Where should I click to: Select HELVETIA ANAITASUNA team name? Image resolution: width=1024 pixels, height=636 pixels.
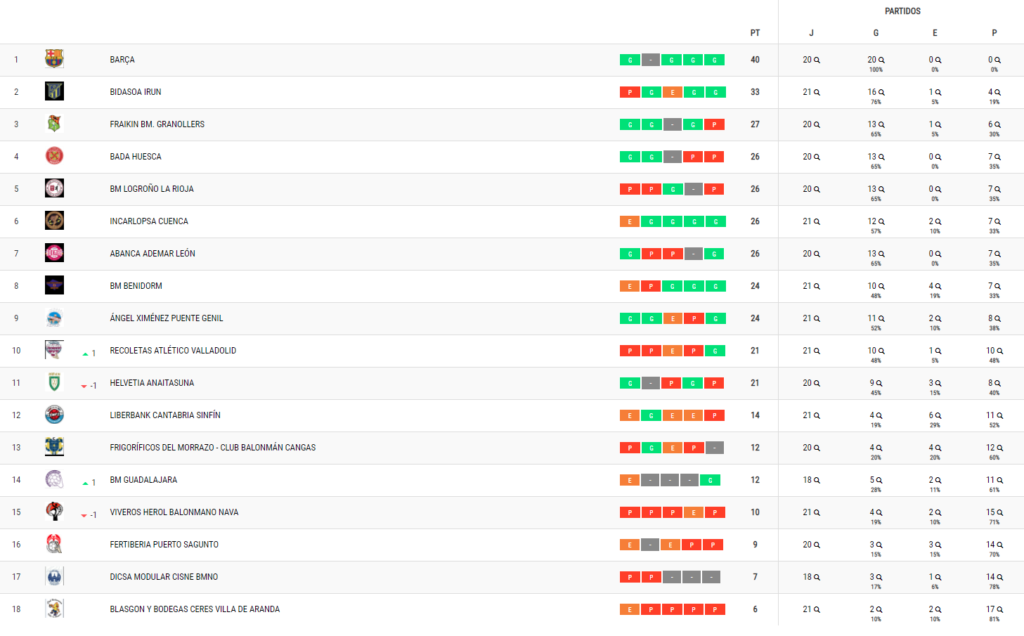tap(152, 383)
